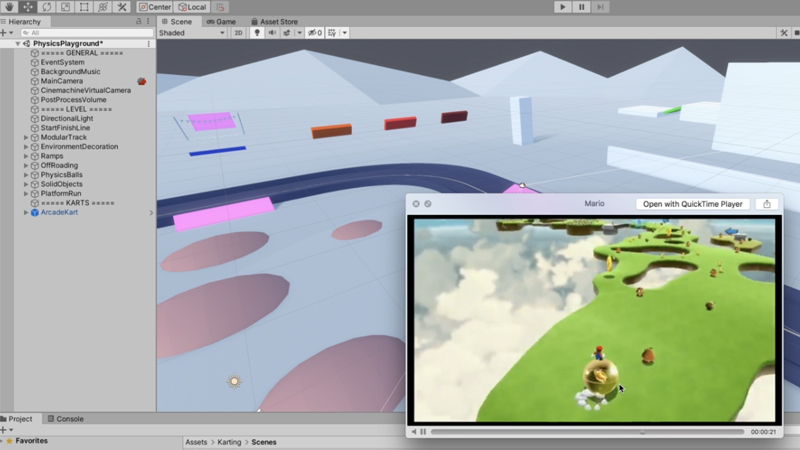
Task: Toggle scene lighting
Action: [257, 33]
